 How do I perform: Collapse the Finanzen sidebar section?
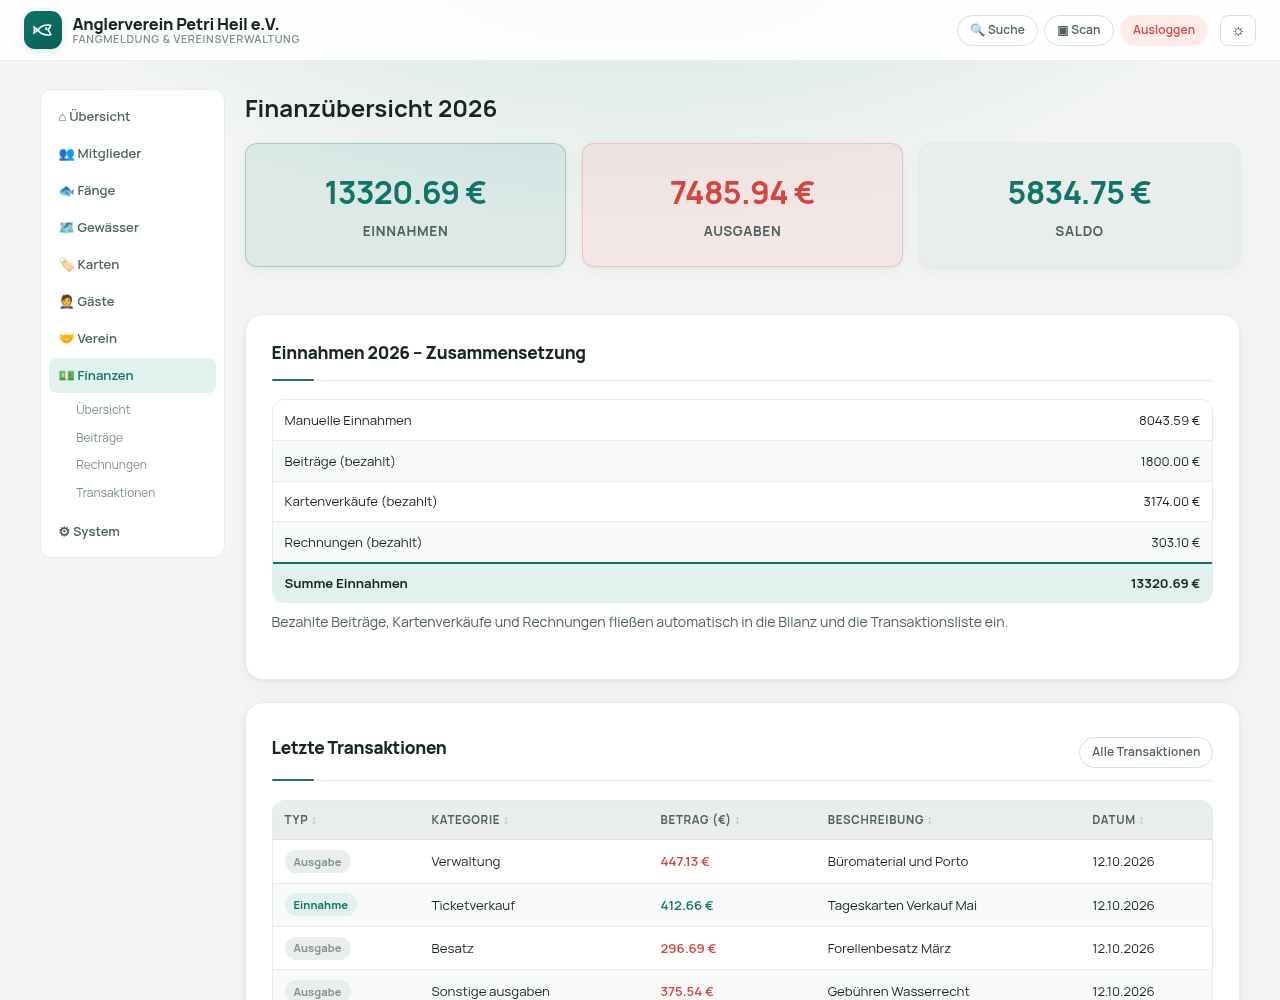pos(132,376)
